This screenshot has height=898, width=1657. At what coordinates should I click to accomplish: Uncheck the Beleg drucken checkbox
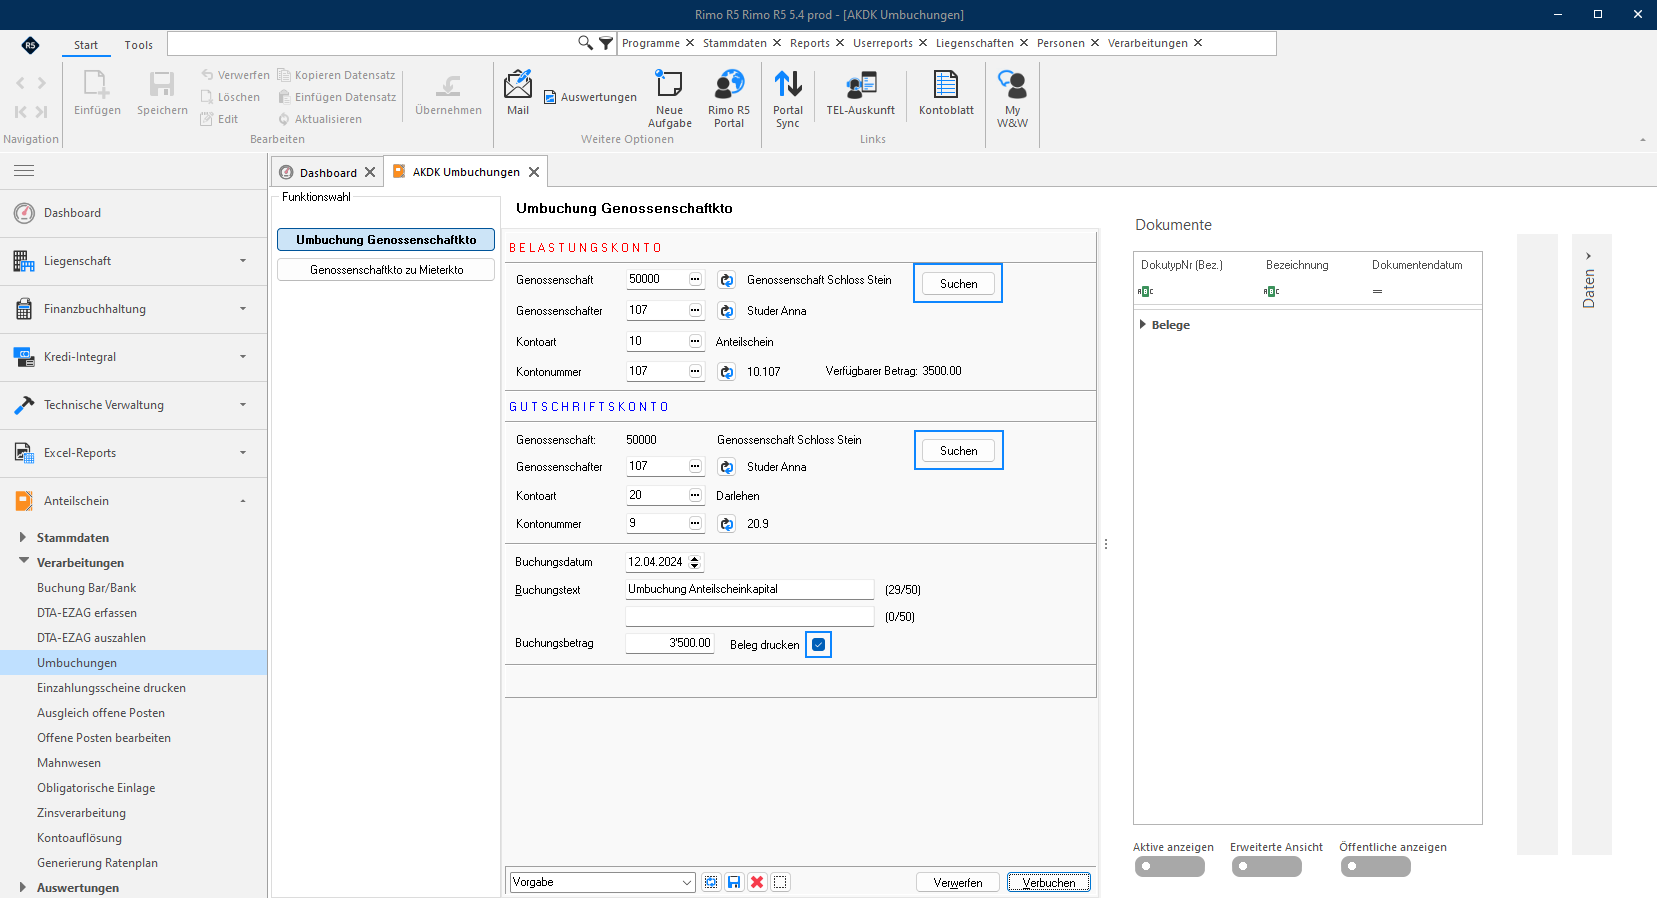819,645
